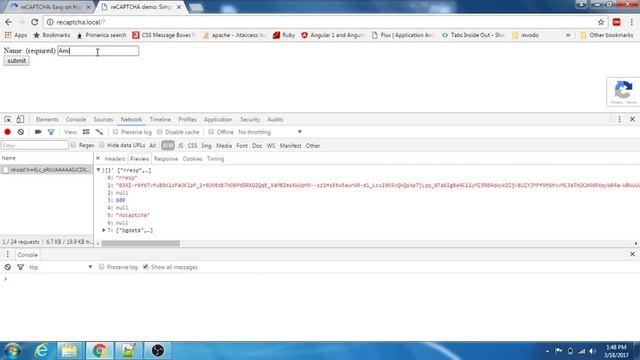Screen dimensions: 640x360
Task: Open the Security tab
Action: pos(250,119)
